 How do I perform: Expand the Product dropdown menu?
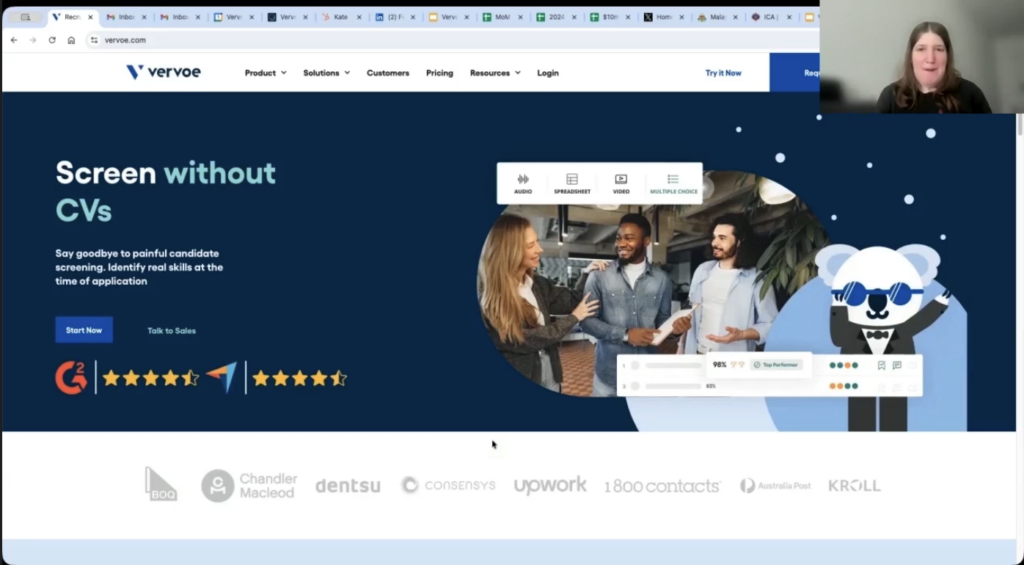click(265, 73)
